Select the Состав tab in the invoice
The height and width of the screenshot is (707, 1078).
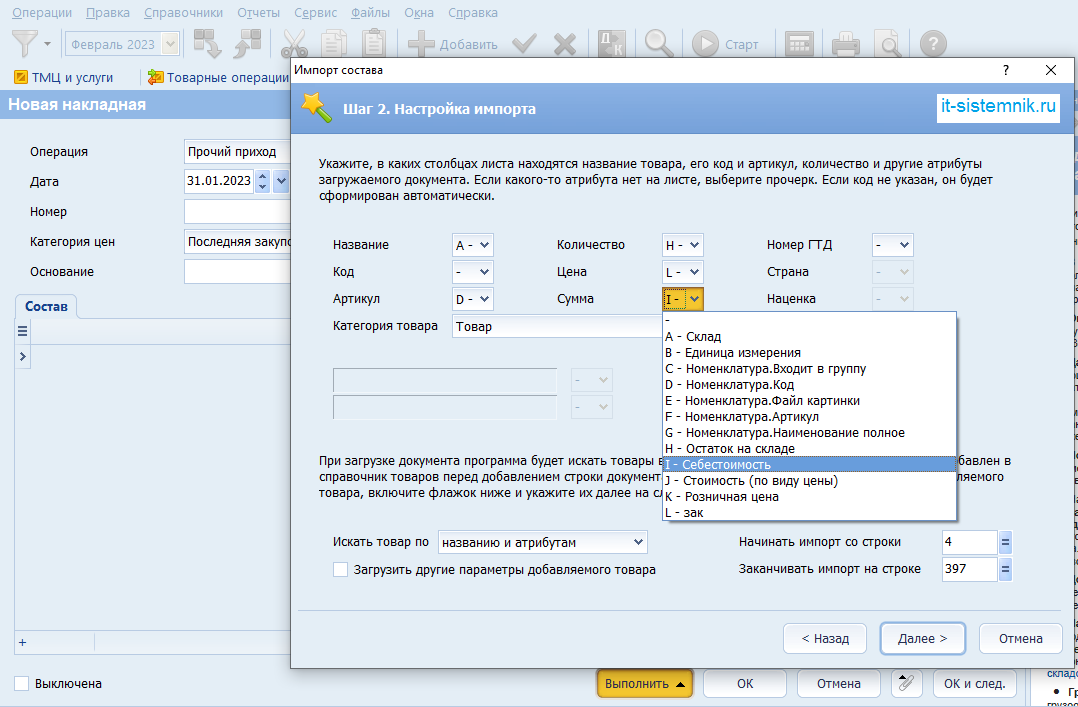(46, 307)
